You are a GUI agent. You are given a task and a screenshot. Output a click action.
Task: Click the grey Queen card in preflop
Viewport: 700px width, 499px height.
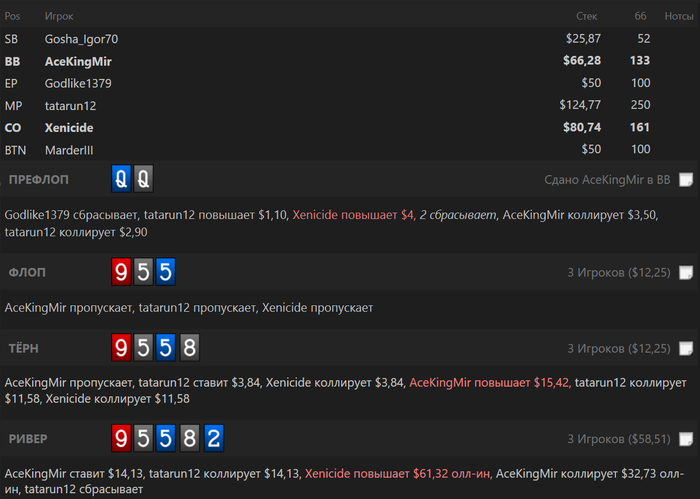click(x=143, y=179)
